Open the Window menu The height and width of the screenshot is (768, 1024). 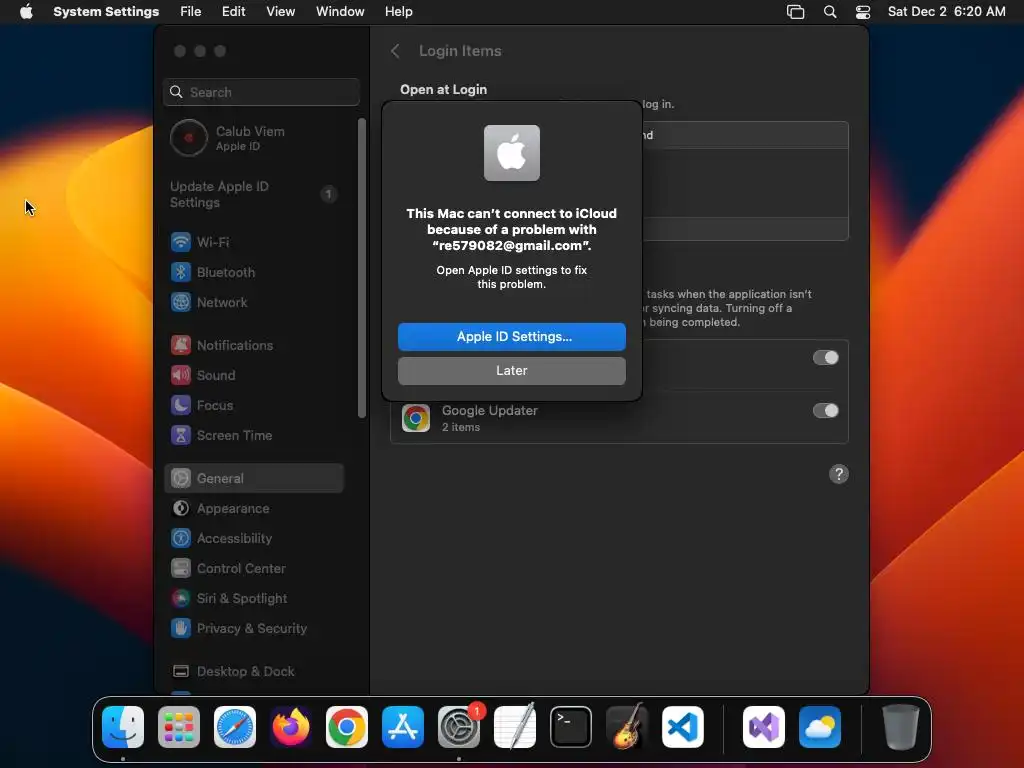pyautogui.click(x=340, y=12)
